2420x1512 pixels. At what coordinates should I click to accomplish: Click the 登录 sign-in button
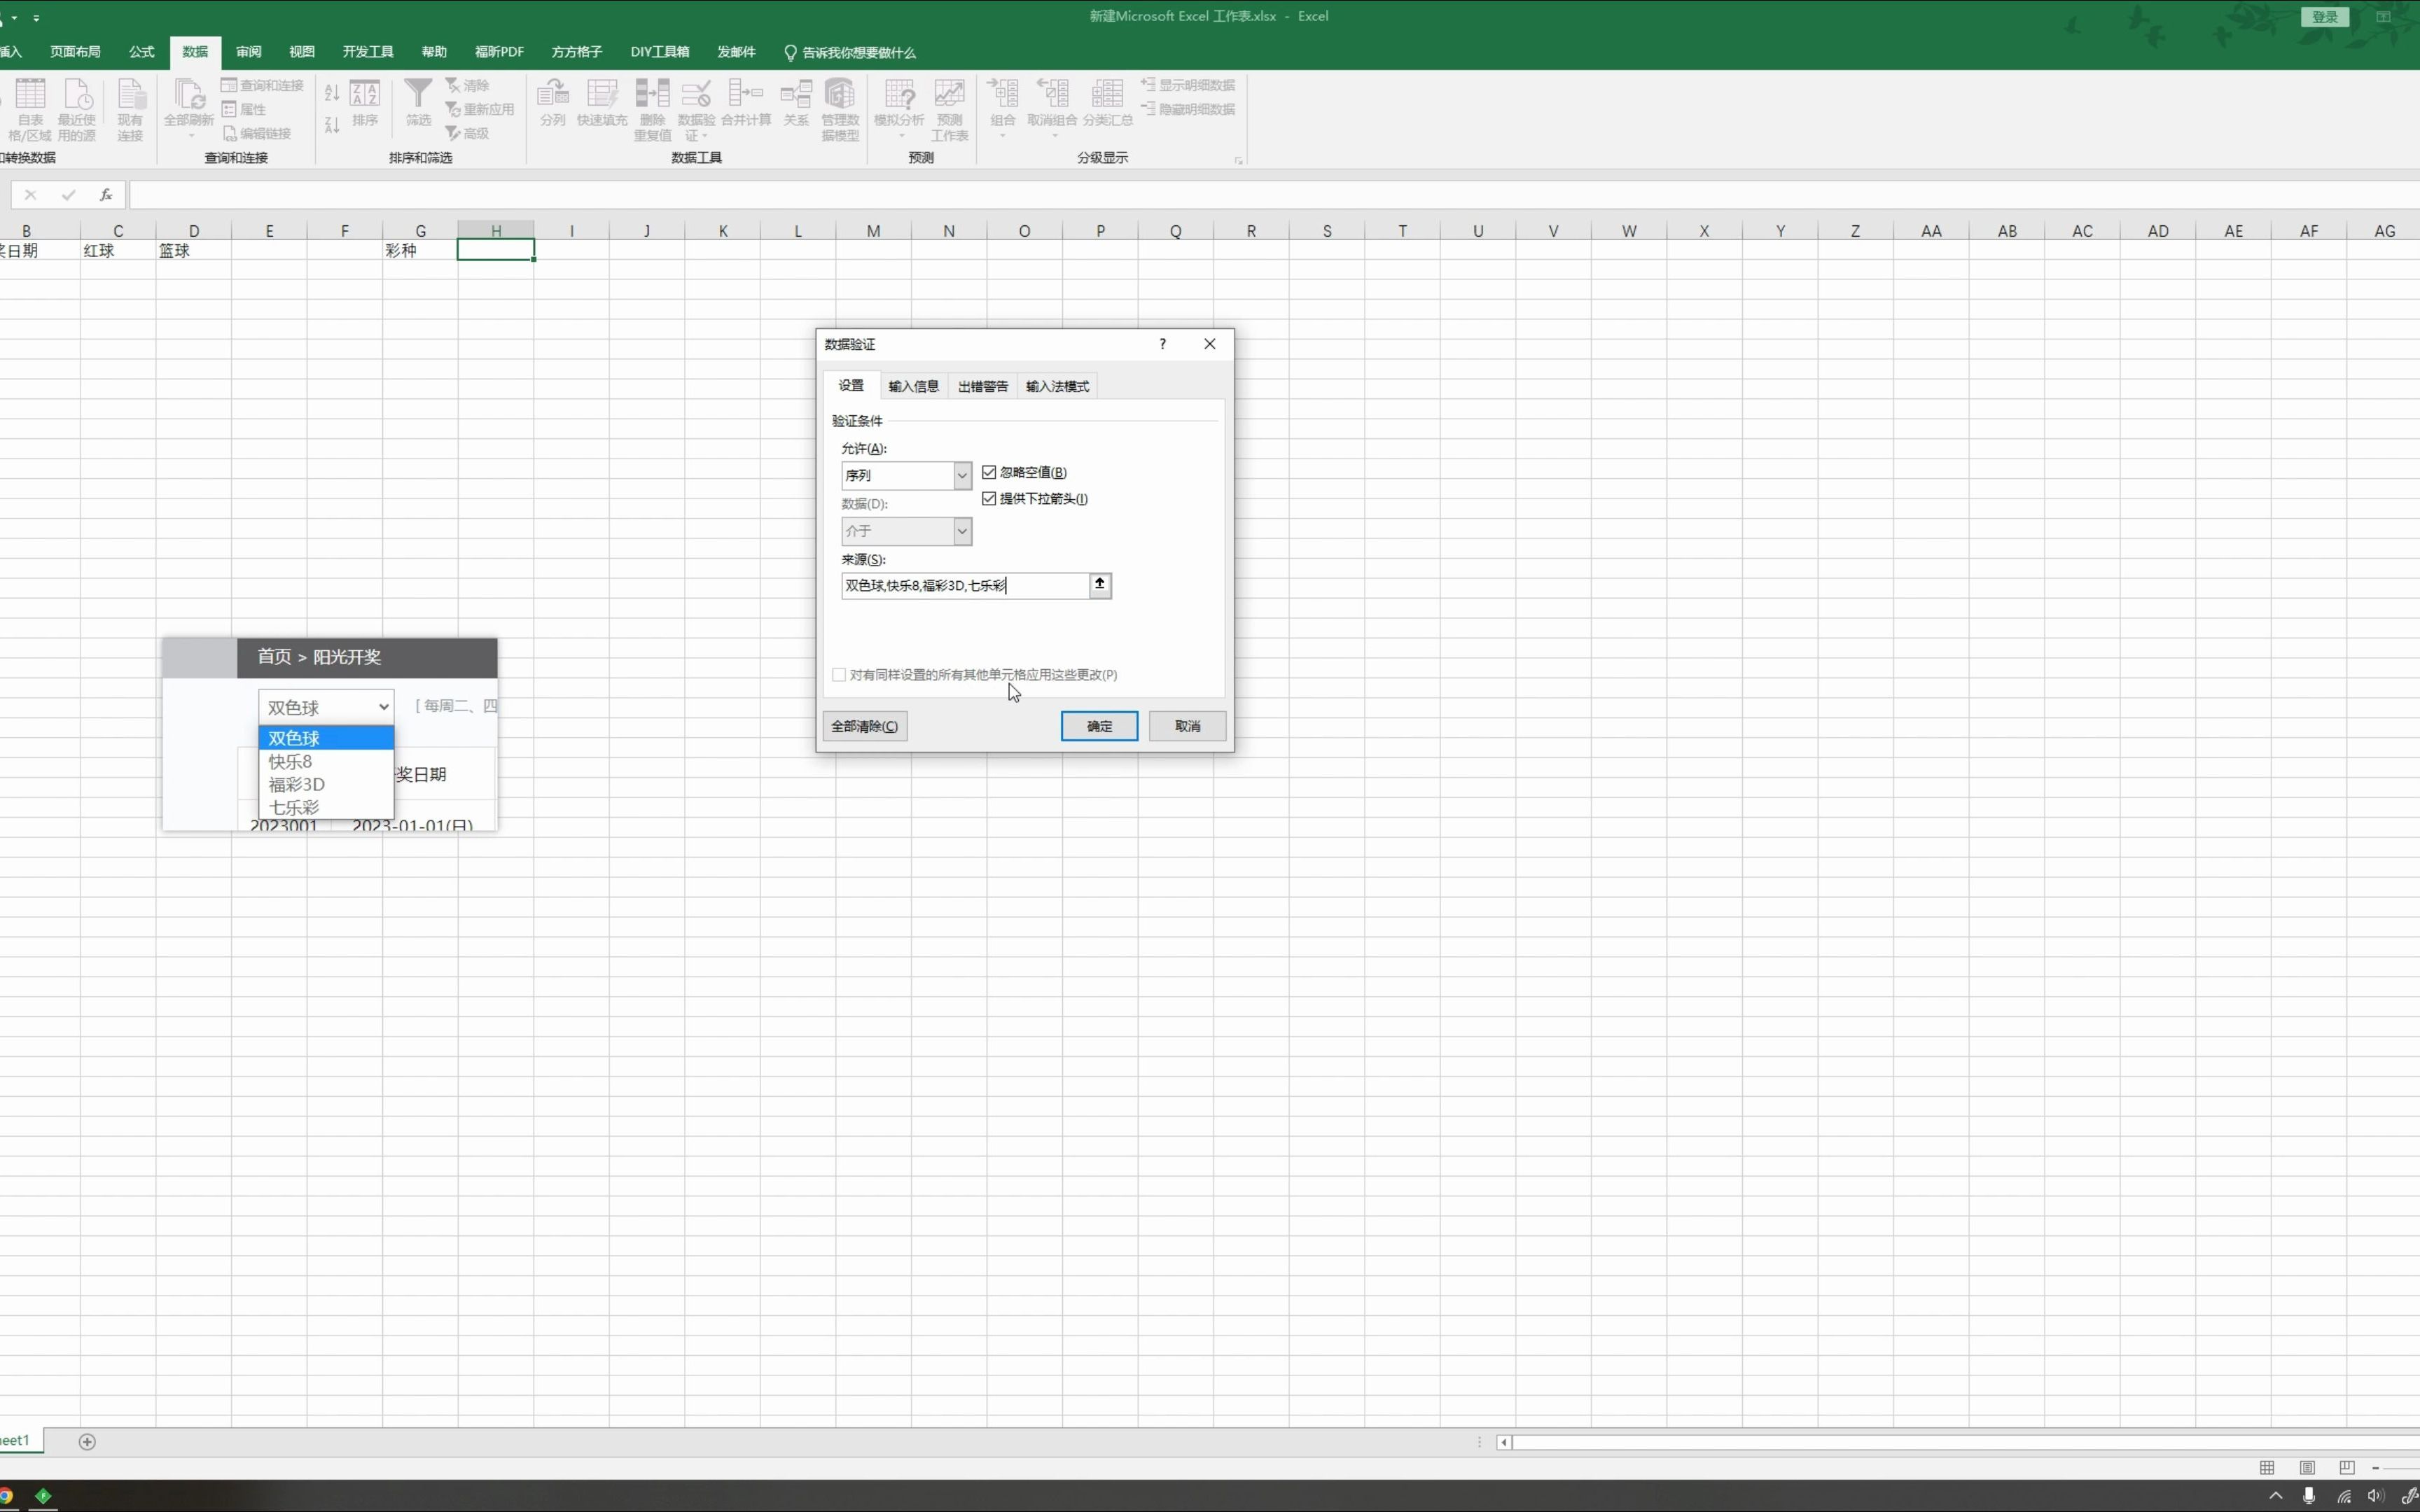[x=2324, y=17]
